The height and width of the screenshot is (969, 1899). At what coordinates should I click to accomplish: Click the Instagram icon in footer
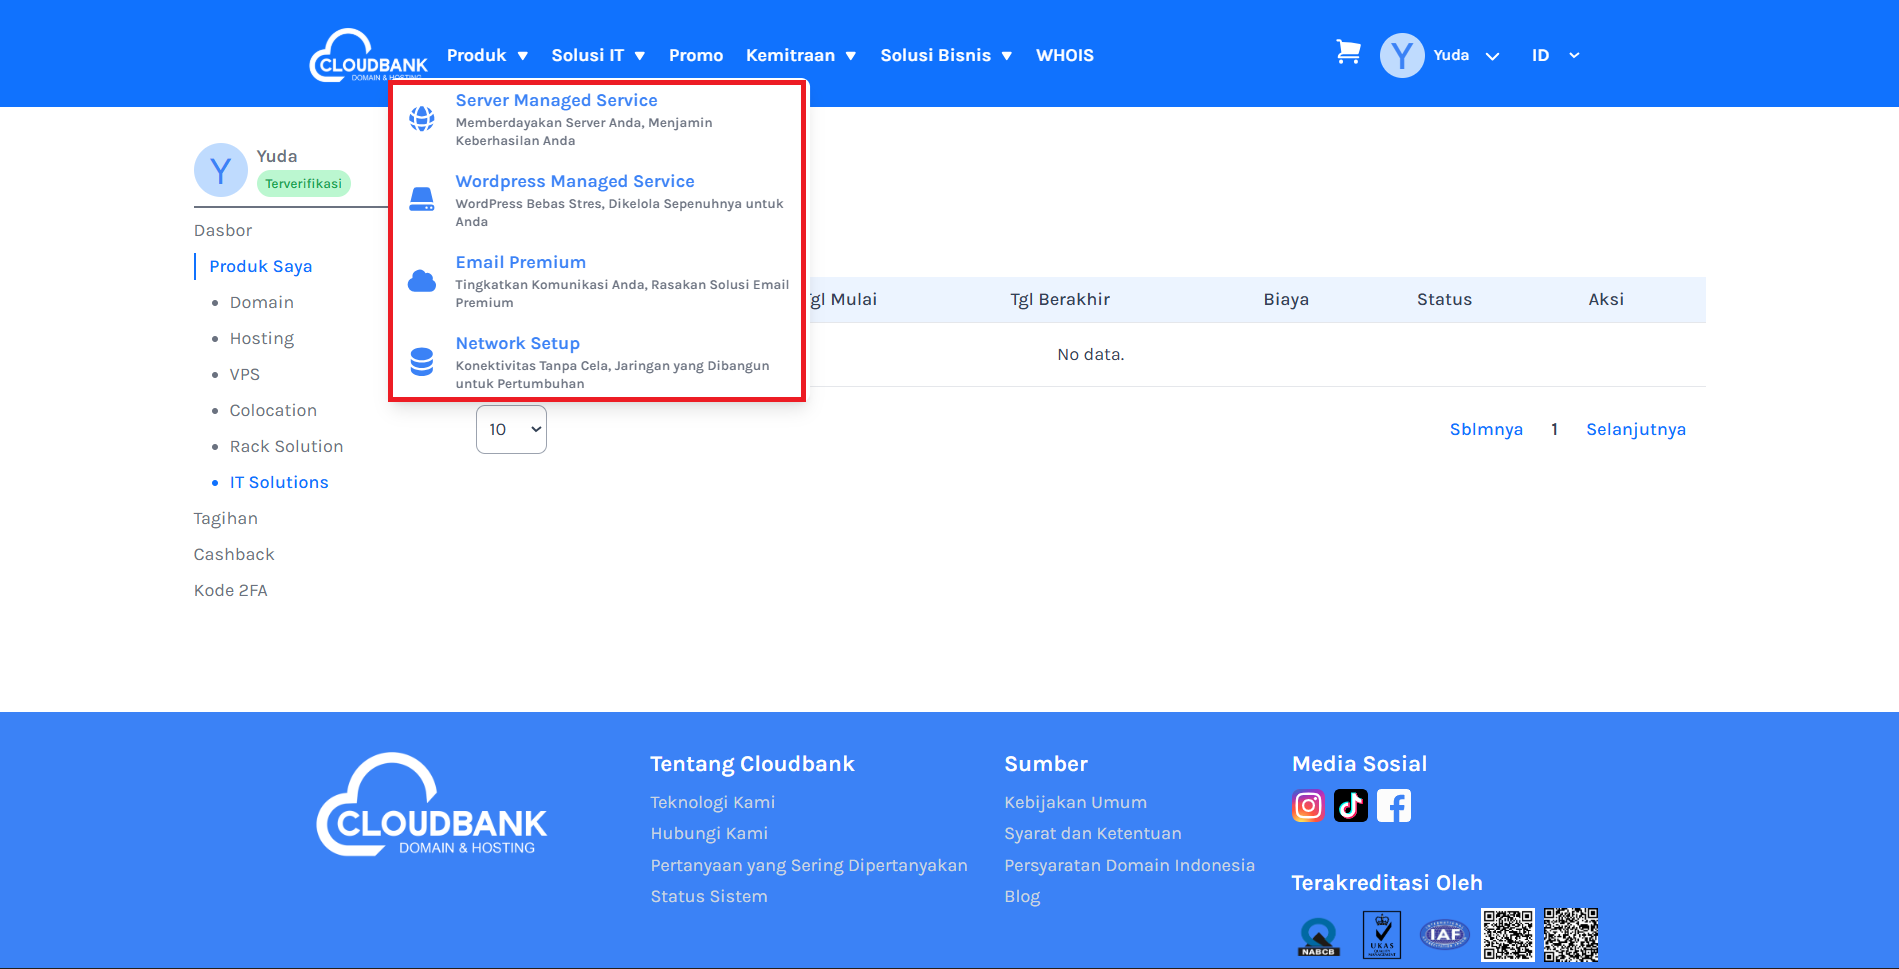pos(1308,805)
